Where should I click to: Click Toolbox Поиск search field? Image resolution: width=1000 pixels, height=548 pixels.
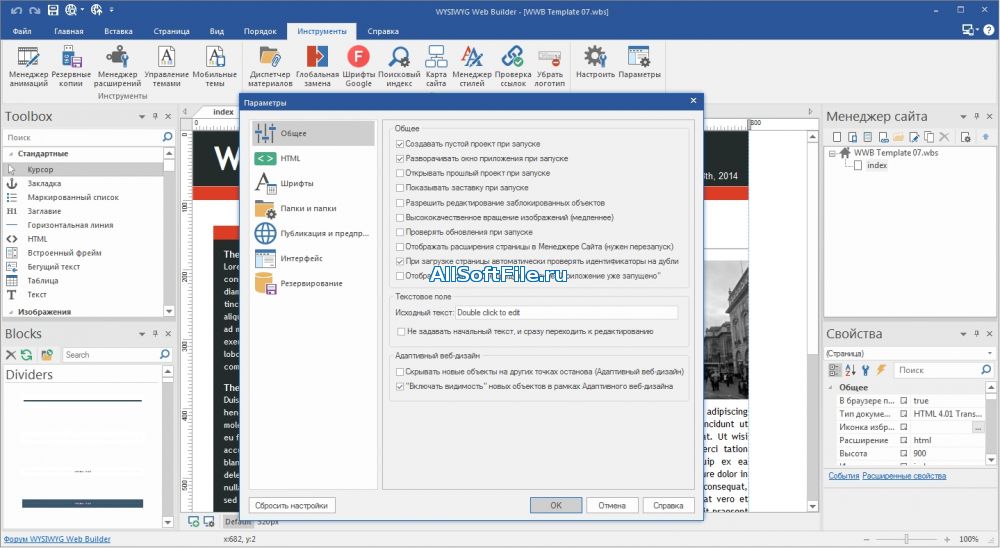(x=83, y=137)
